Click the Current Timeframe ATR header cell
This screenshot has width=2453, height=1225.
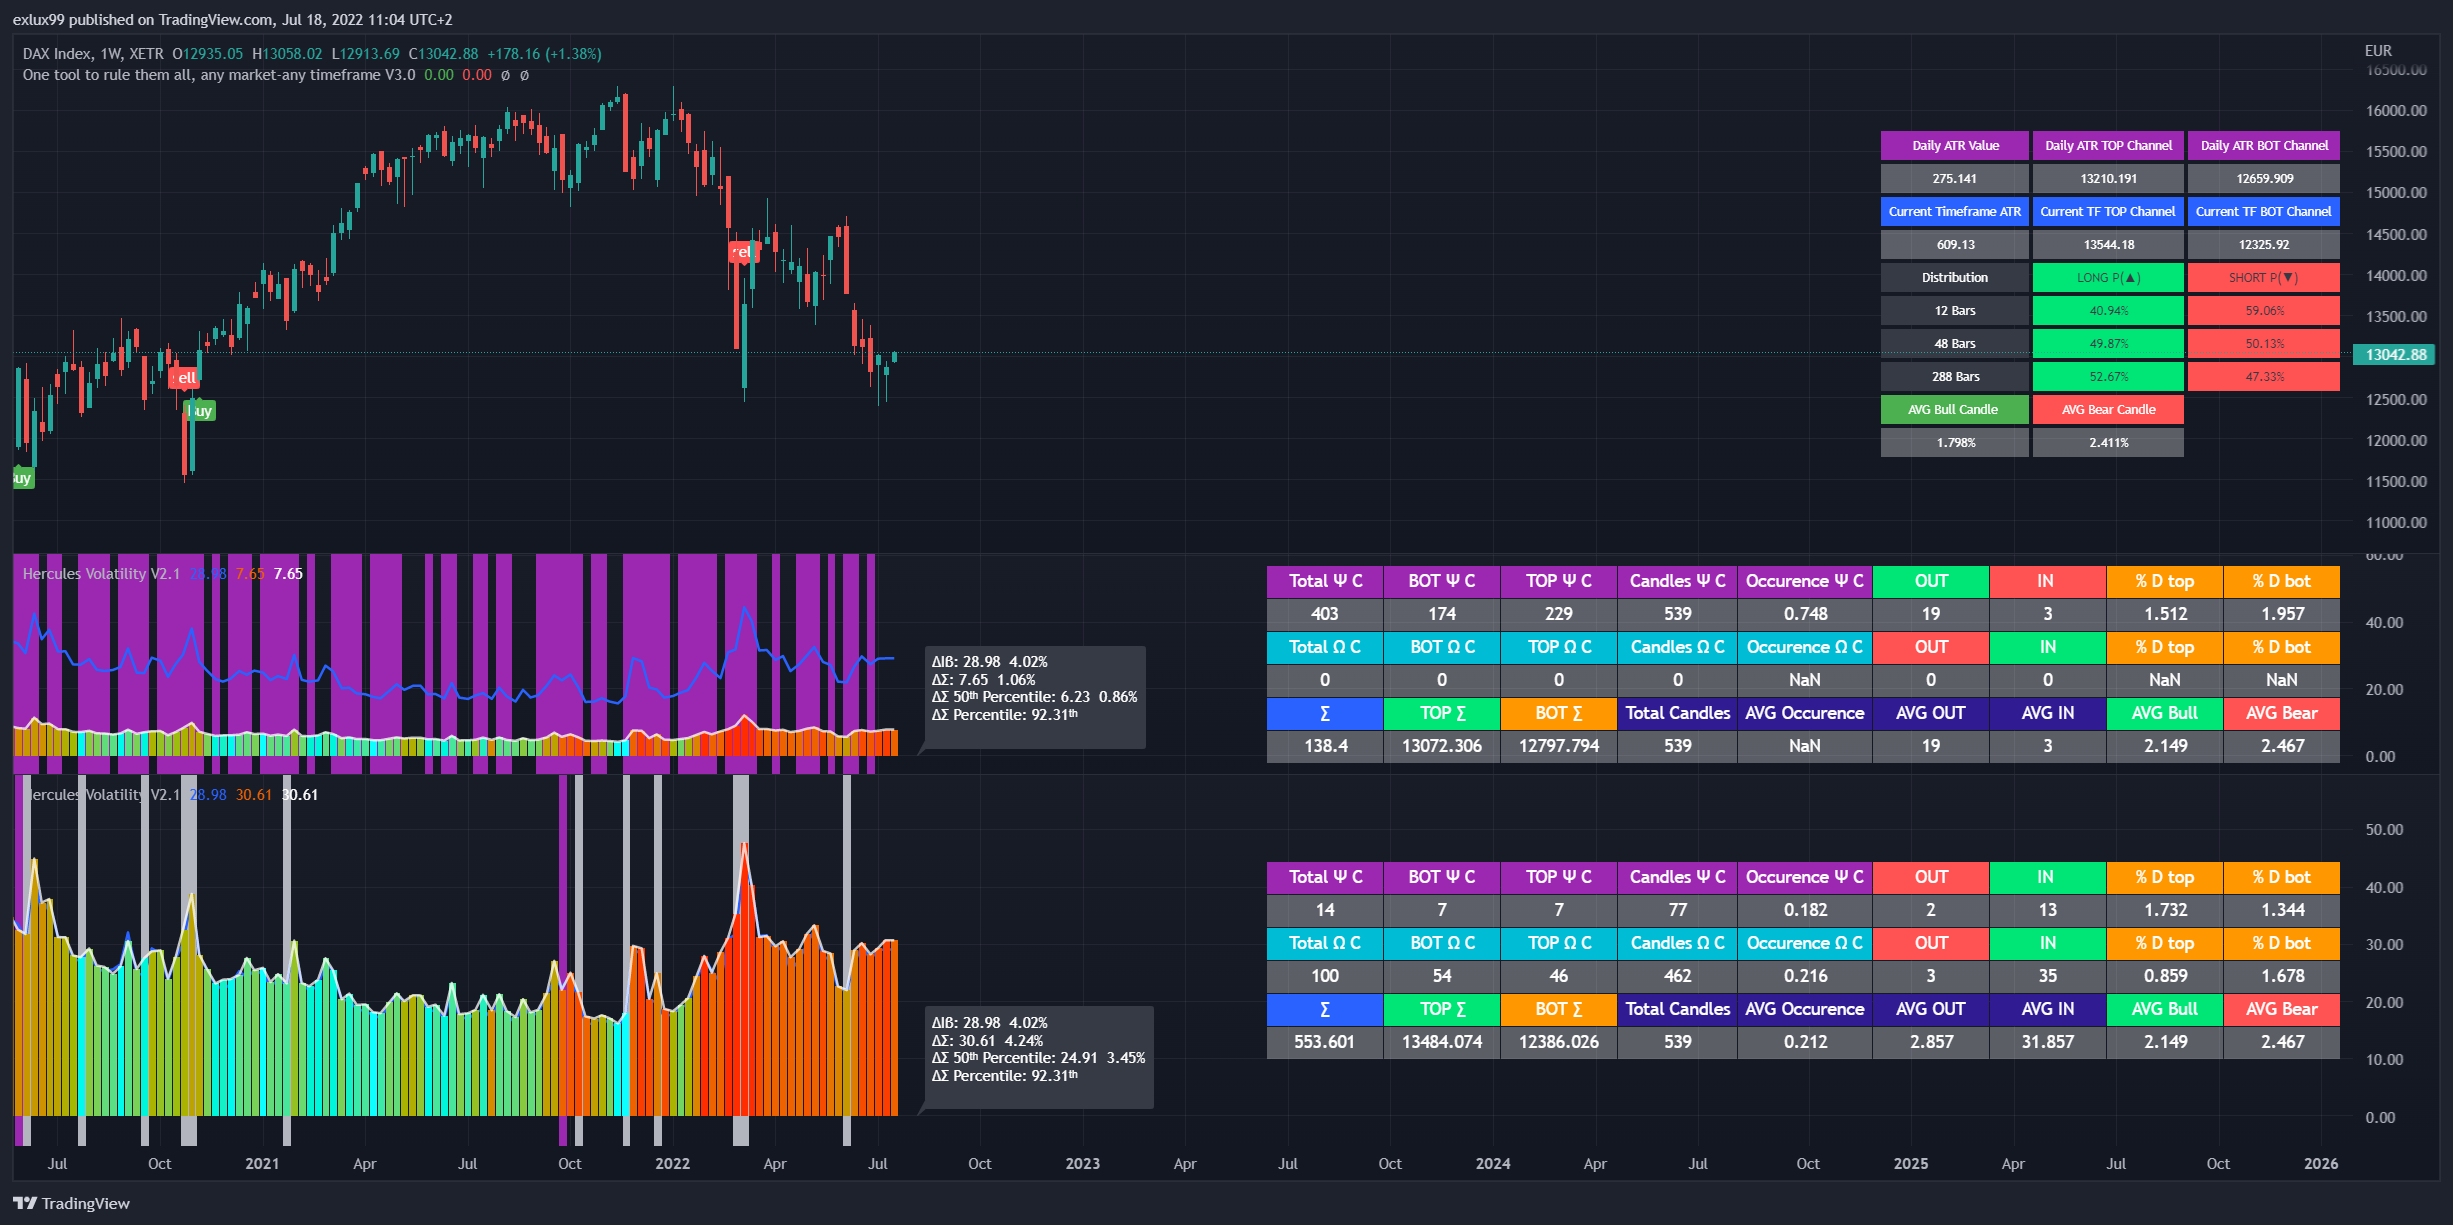[1955, 212]
